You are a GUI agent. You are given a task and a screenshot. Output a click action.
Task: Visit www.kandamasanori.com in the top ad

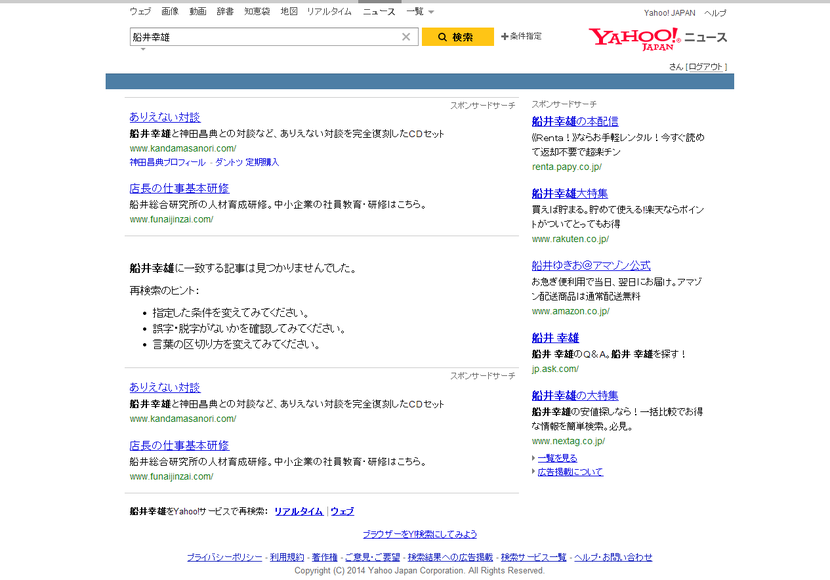(x=183, y=148)
